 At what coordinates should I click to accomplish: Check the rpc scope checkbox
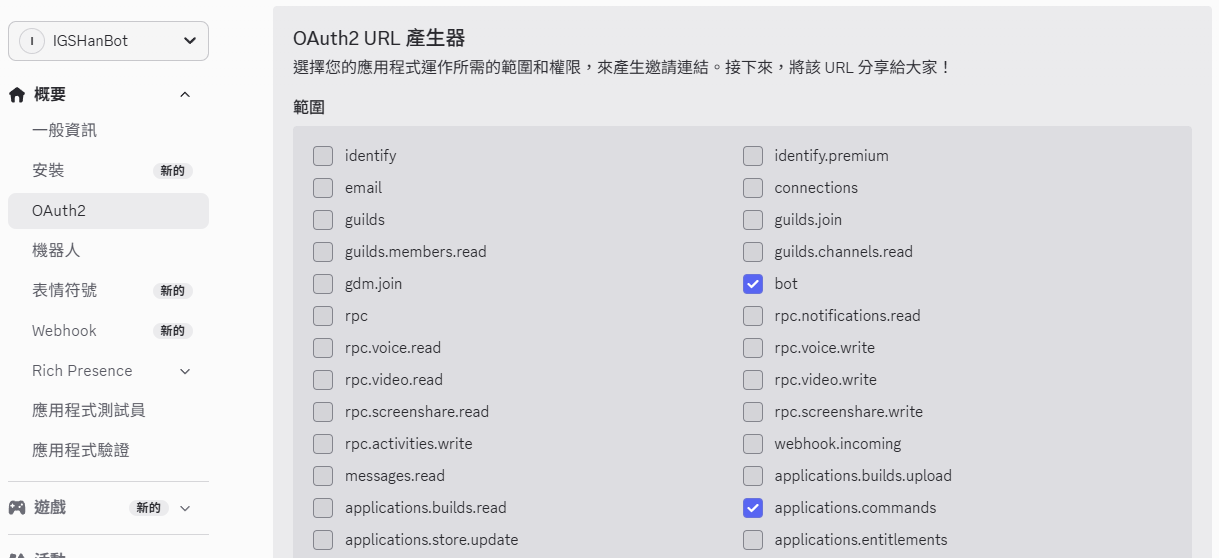(x=323, y=316)
